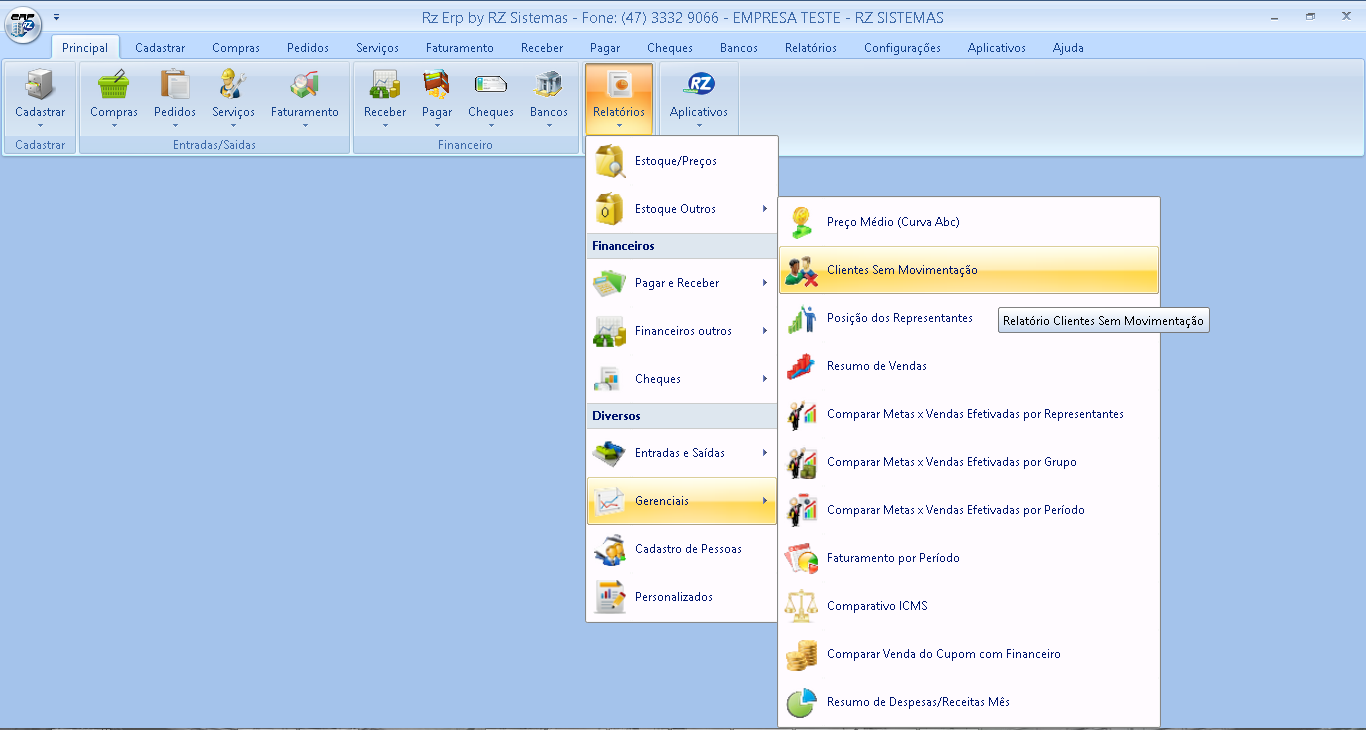Switch to the Faturamento ribbon tab
The width and height of the screenshot is (1367, 730).
pos(460,48)
